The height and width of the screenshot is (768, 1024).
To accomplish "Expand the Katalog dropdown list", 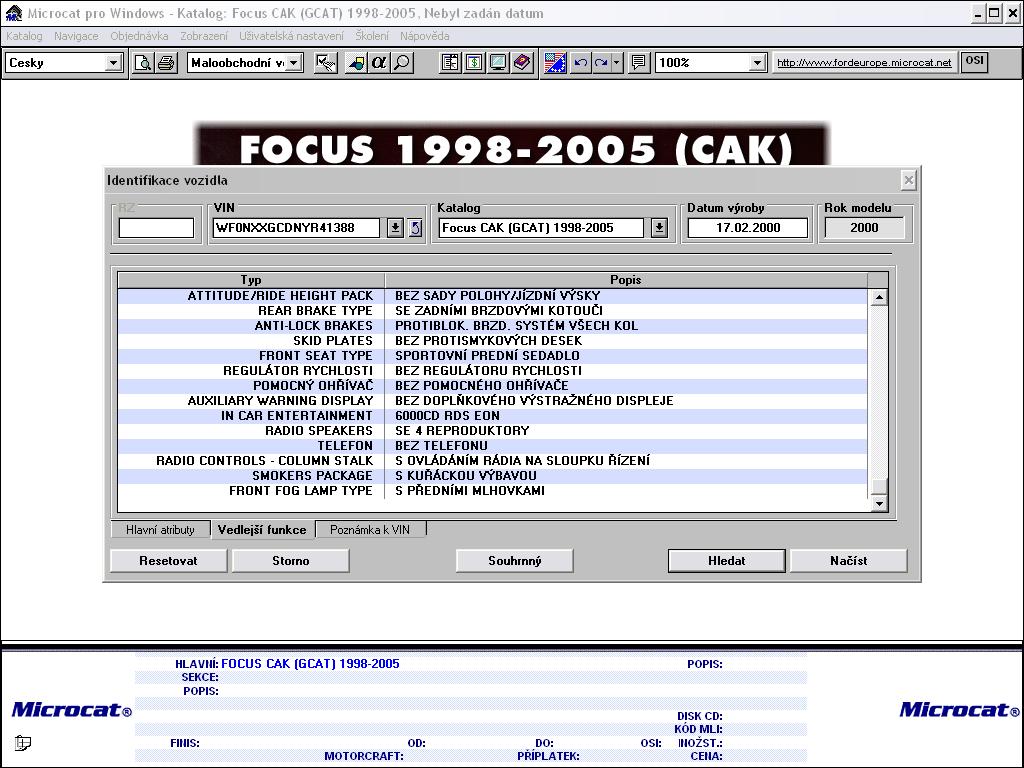I will coord(659,228).
